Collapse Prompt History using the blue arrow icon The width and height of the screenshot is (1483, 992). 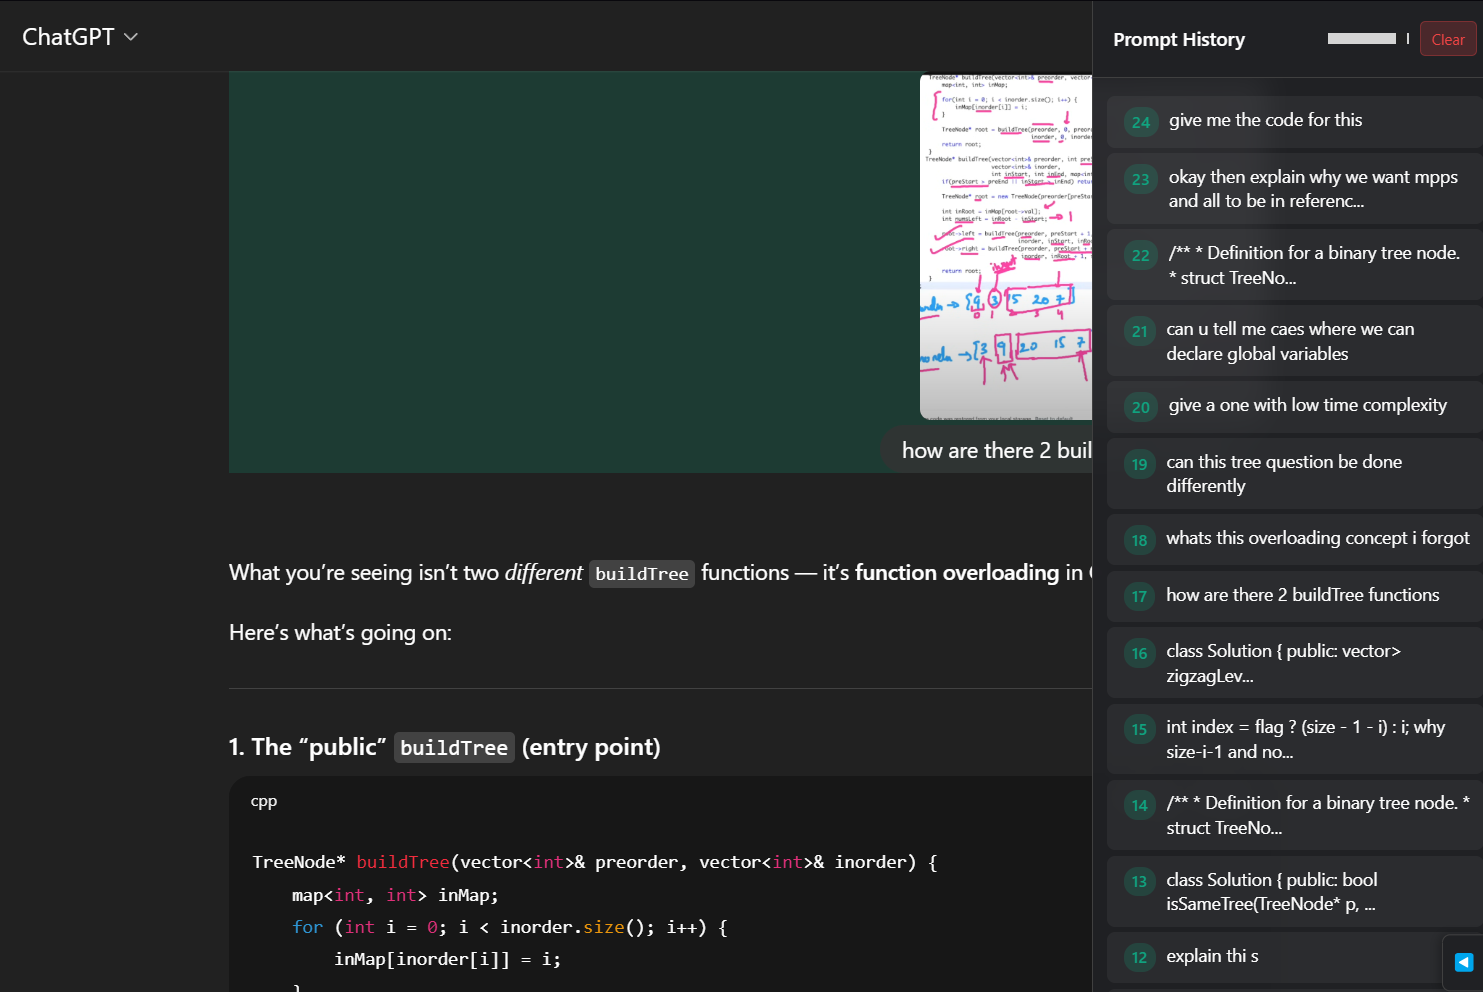click(1462, 962)
